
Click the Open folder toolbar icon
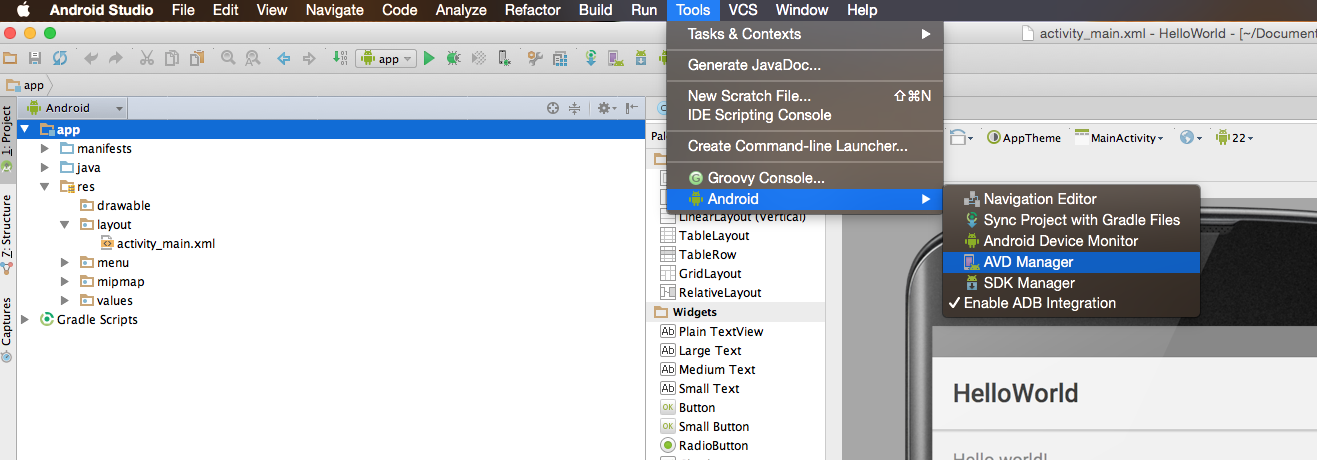click(x=10, y=59)
